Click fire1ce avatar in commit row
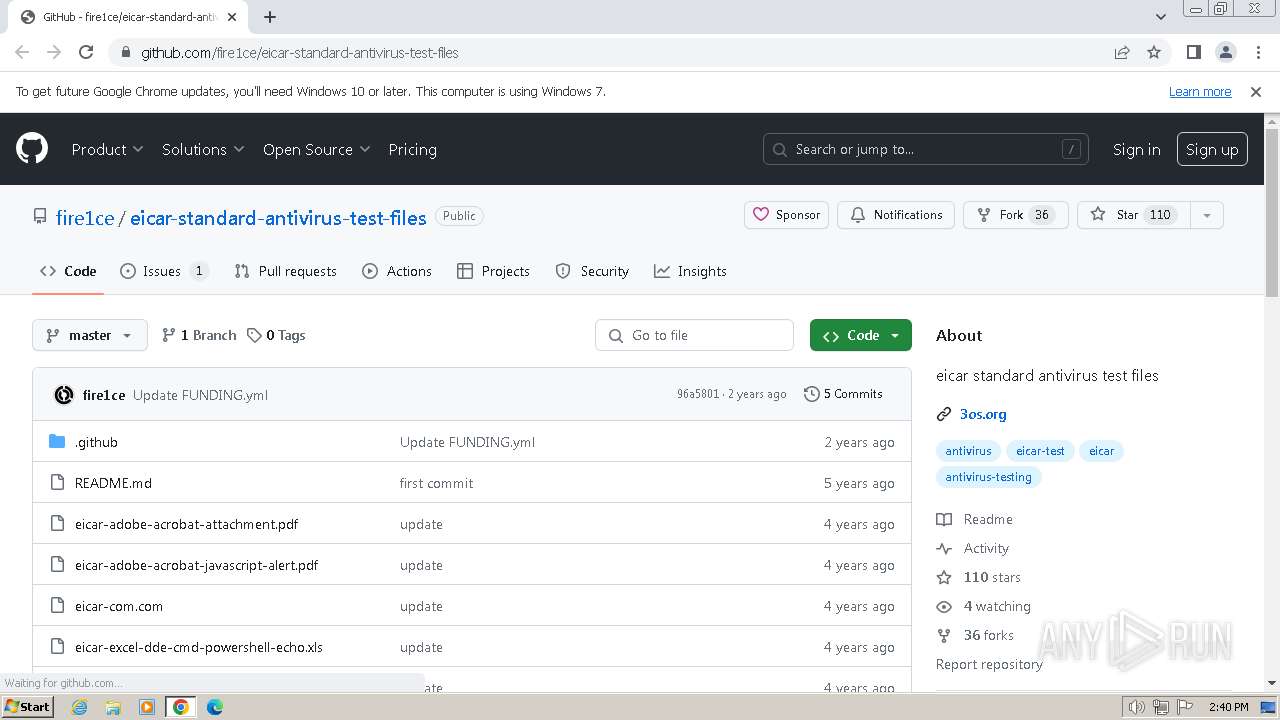The height and width of the screenshot is (720, 1280). 64,395
